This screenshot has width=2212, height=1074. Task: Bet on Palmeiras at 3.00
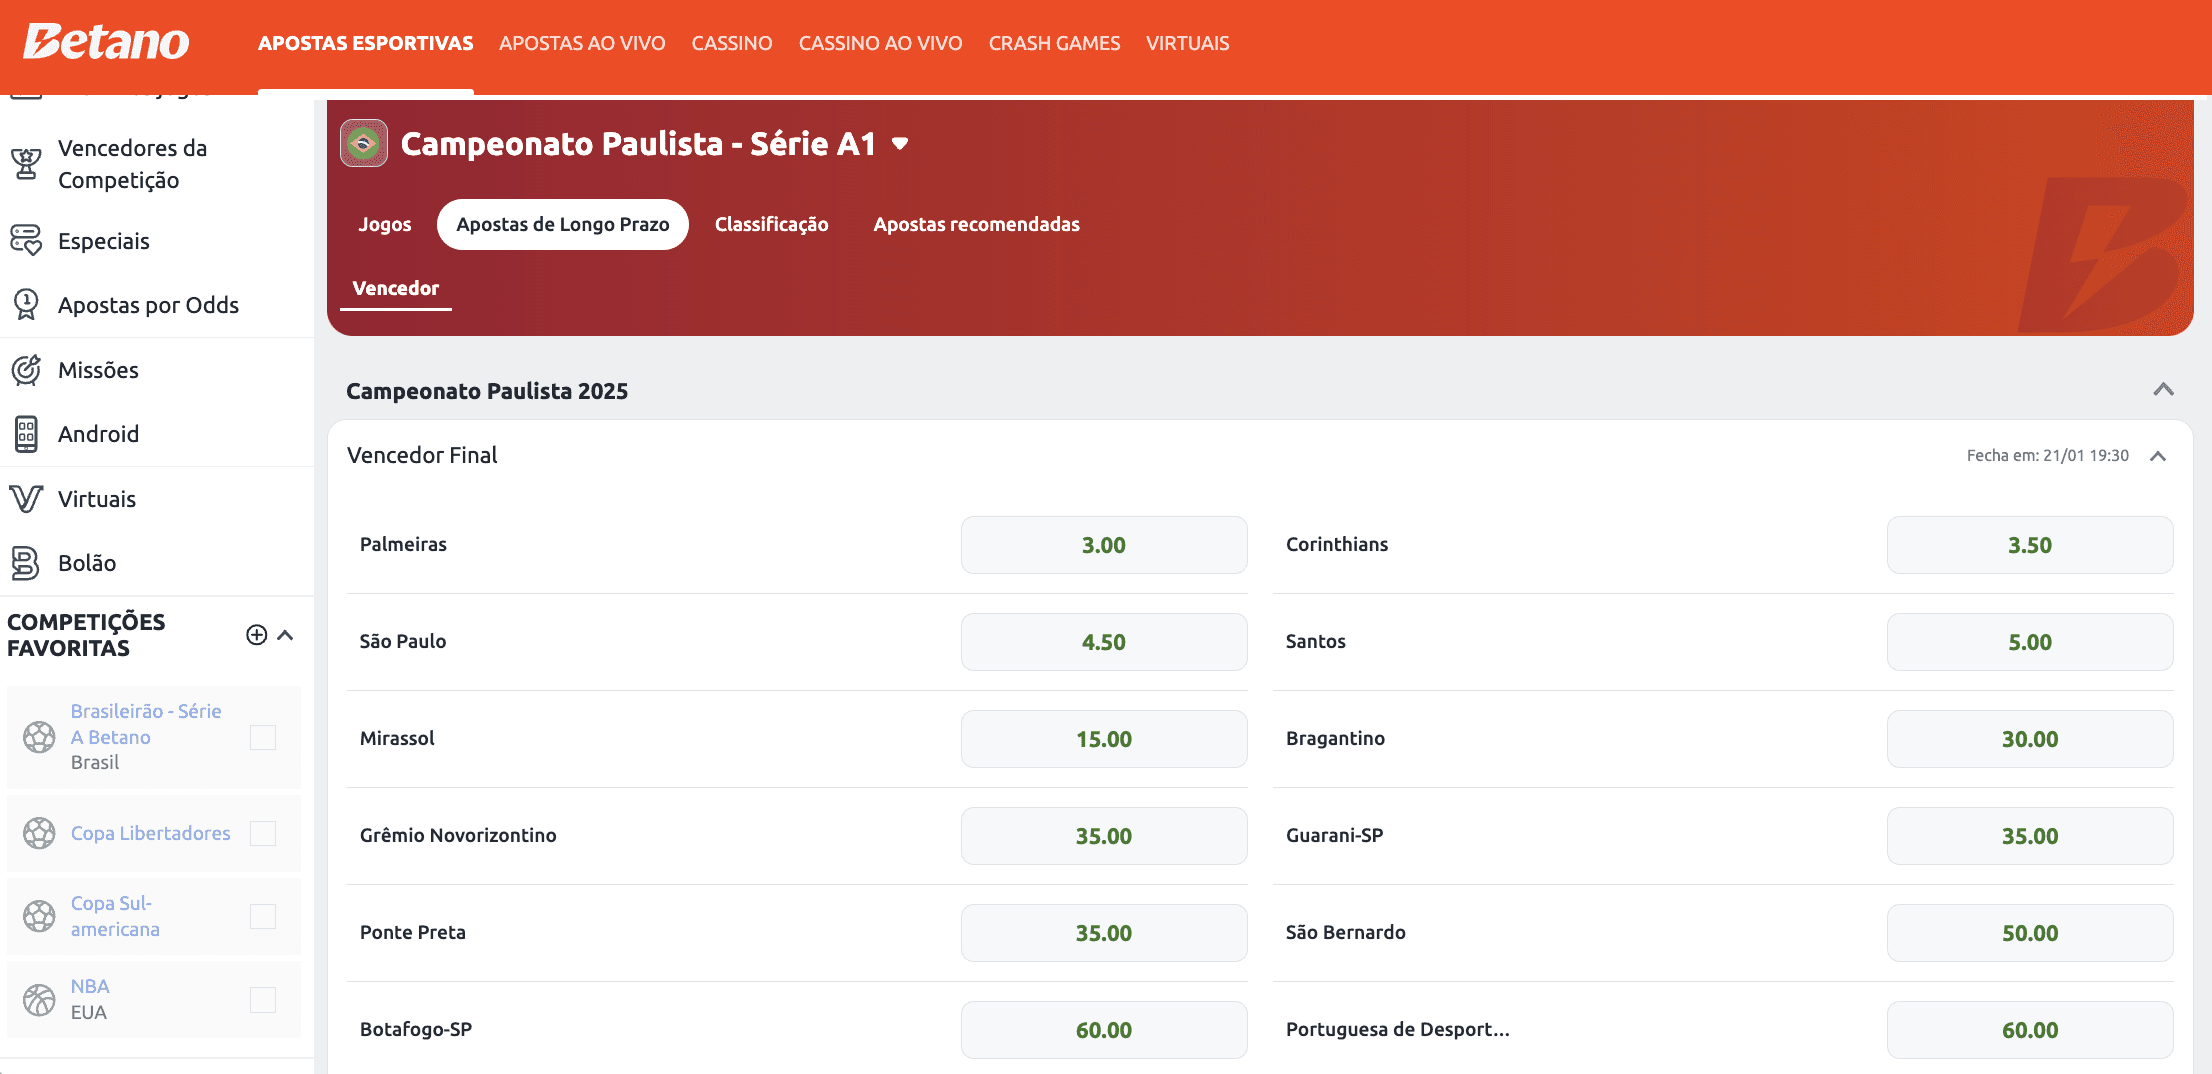tap(1104, 545)
